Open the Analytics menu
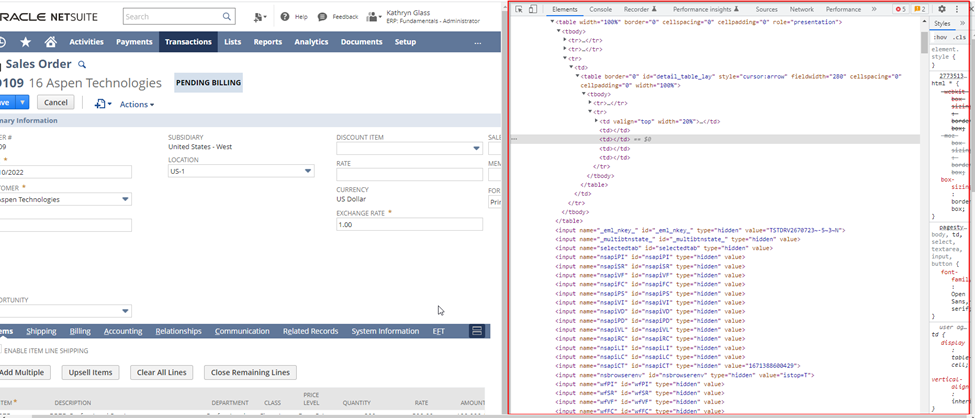The height and width of the screenshot is (418, 975). point(311,42)
